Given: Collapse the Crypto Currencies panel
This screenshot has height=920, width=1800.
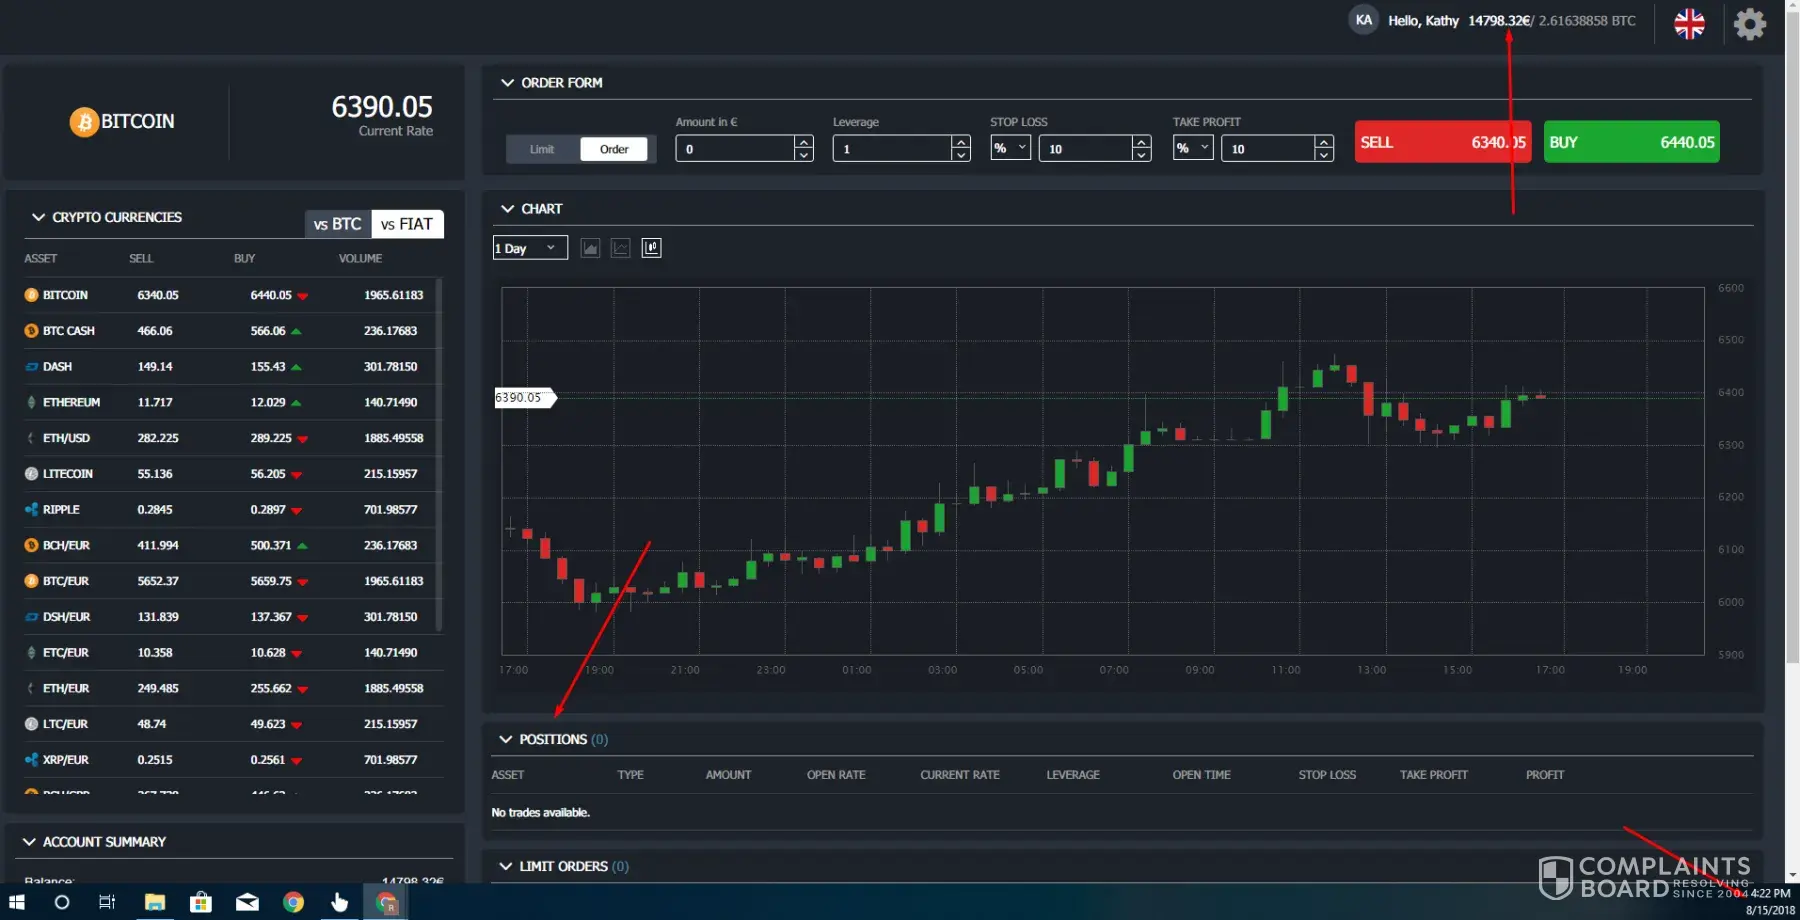Looking at the screenshot, I should [x=38, y=217].
